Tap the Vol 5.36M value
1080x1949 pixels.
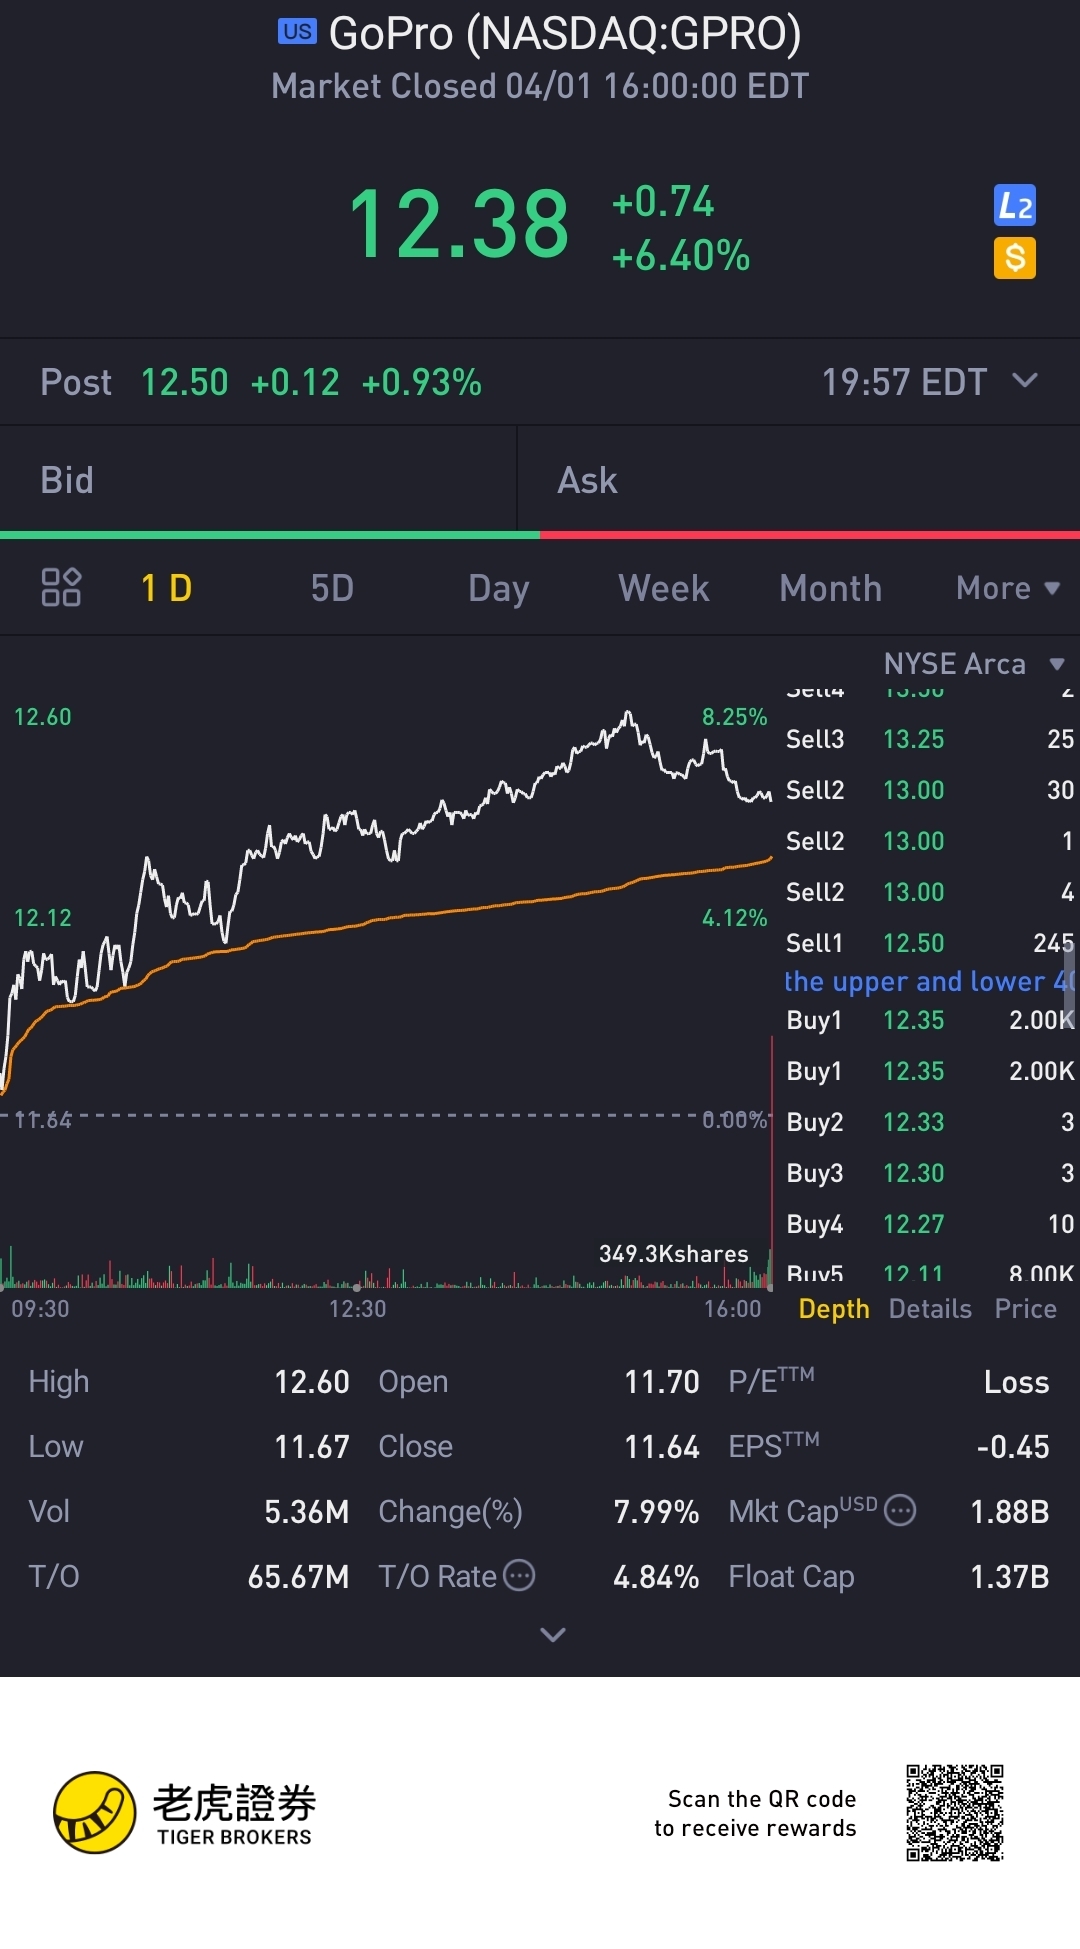(306, 1512)
